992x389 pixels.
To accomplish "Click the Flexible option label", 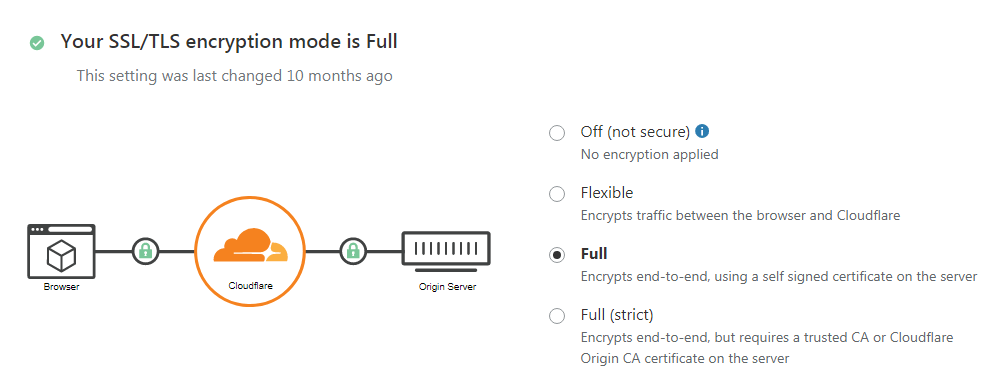I will 607,193.
